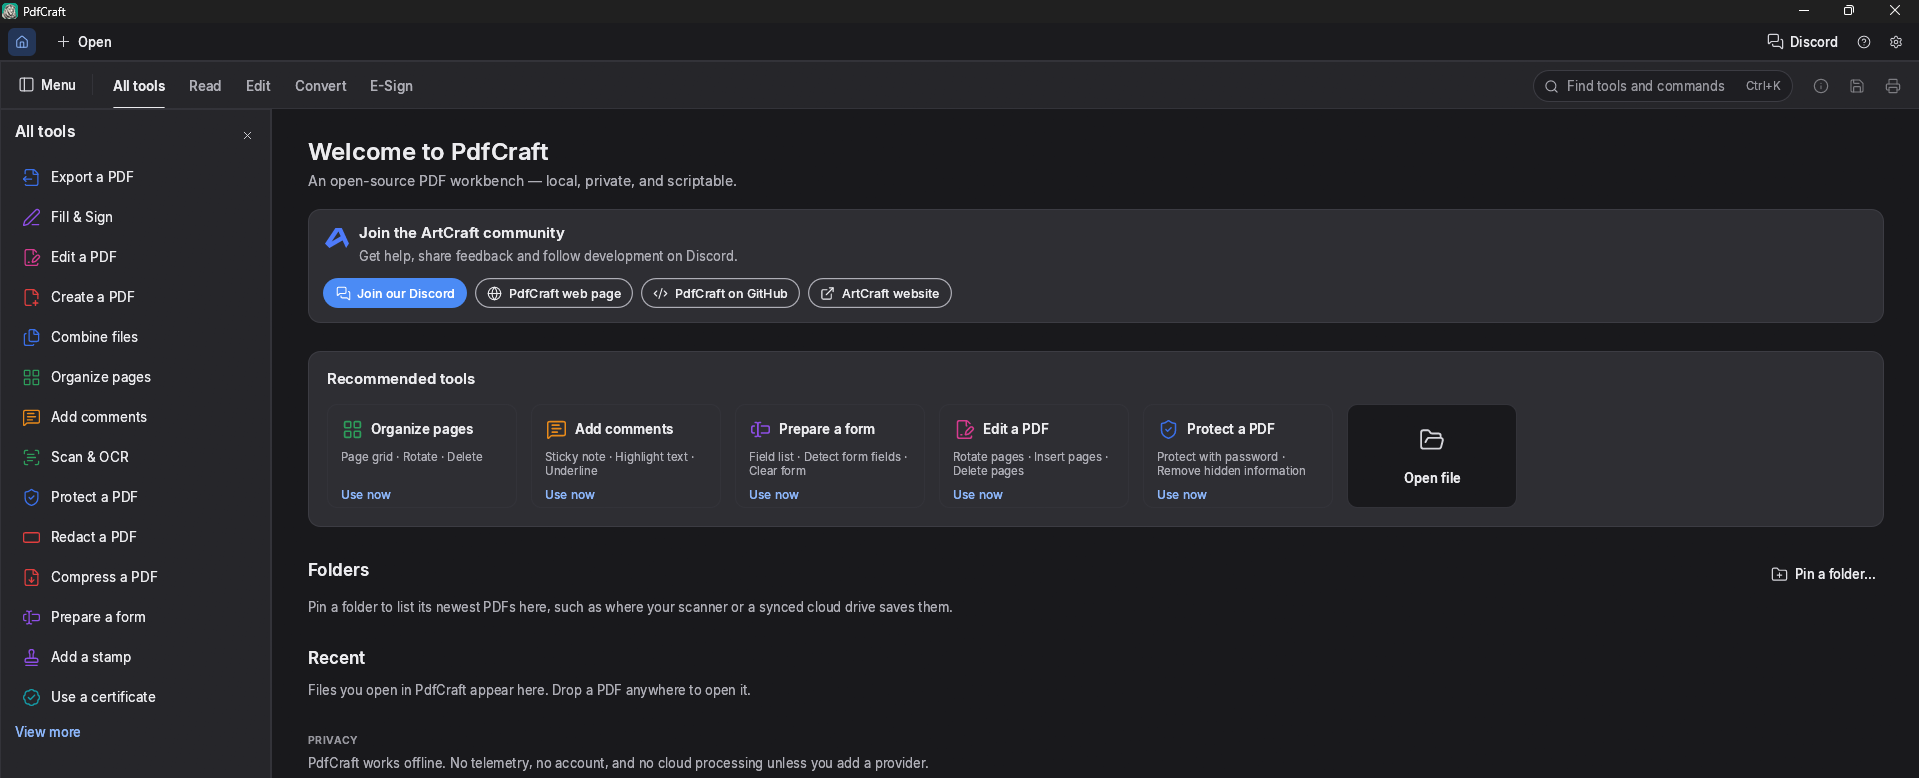Select Prepare a form in sidebar list
Screen dimensions: 1919x778
(x=135, y=617)
